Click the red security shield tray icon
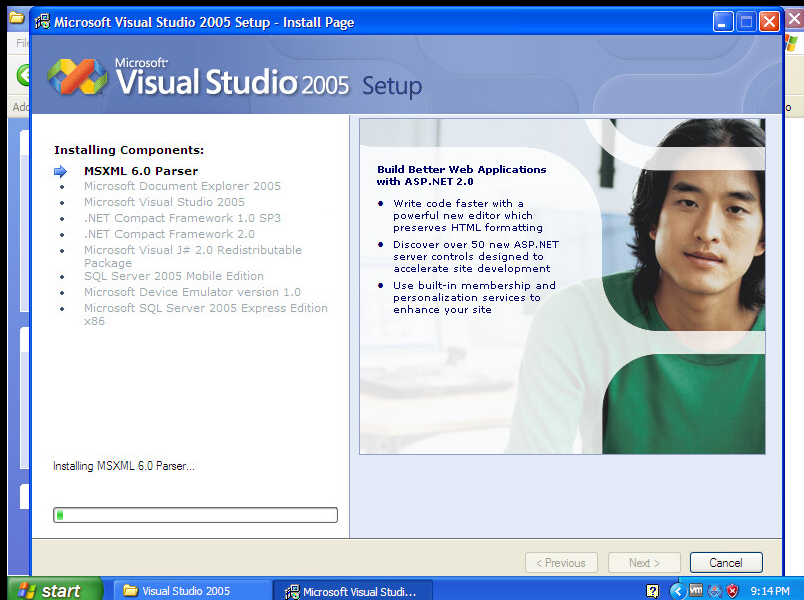Image resolution: width=804 pixels, height=600 pixels. 732,590
